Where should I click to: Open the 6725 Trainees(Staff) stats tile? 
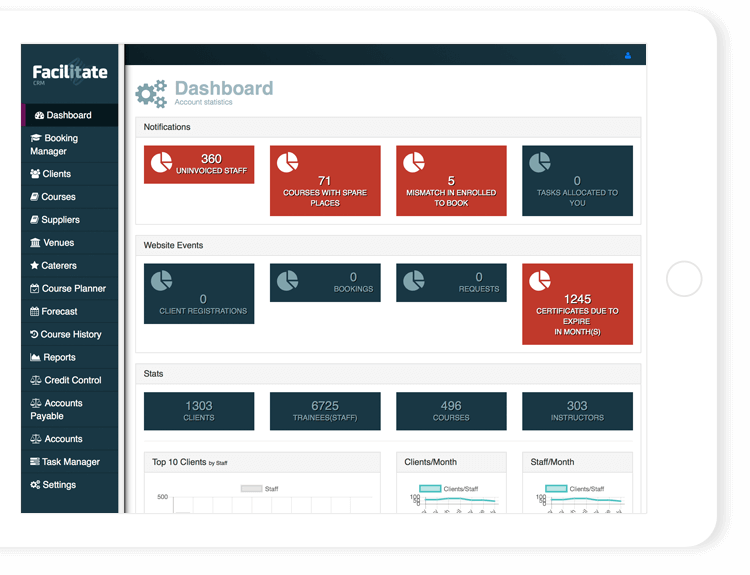[325, 411]
